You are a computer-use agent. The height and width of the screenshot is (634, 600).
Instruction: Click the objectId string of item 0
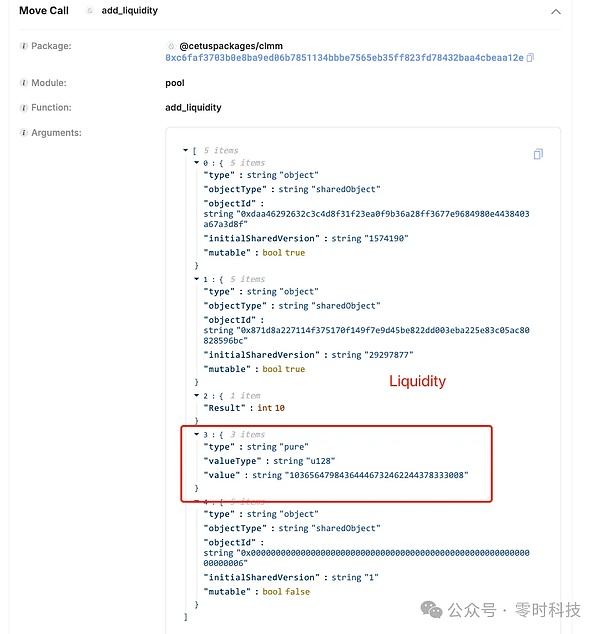(366, 219)
